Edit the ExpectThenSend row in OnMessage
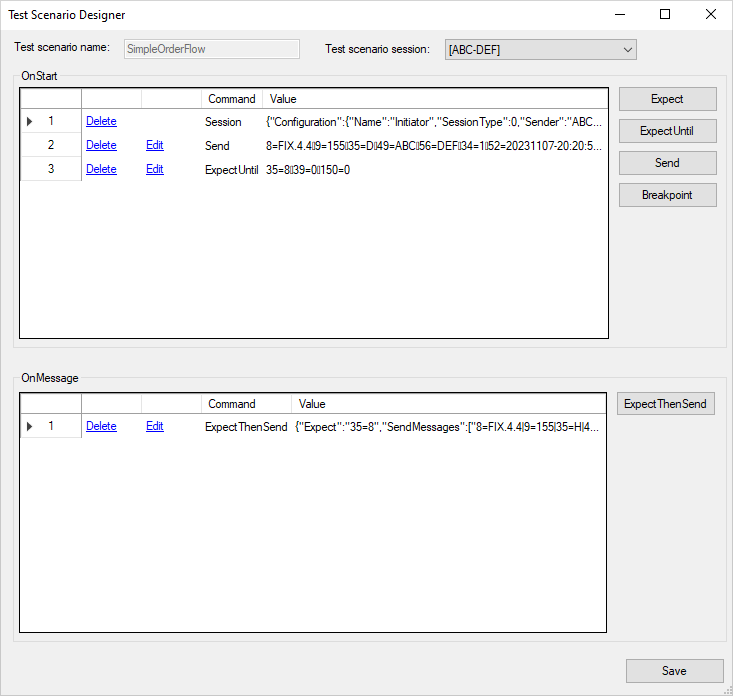 (x=155, y=426)
